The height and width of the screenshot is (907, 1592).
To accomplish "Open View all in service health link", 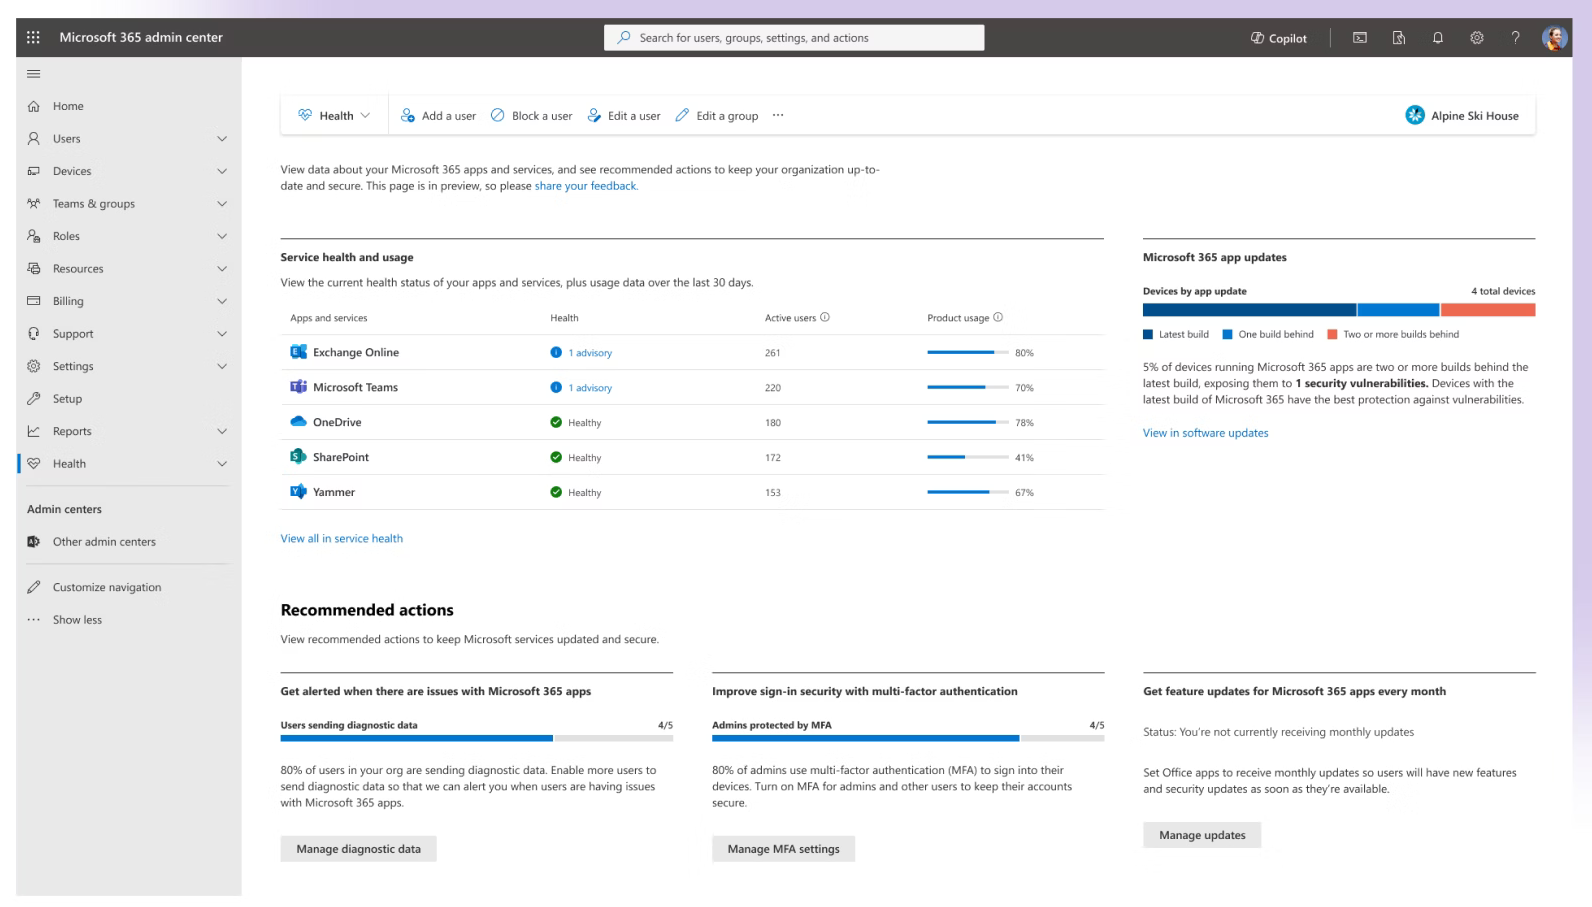I will (341, 538).
